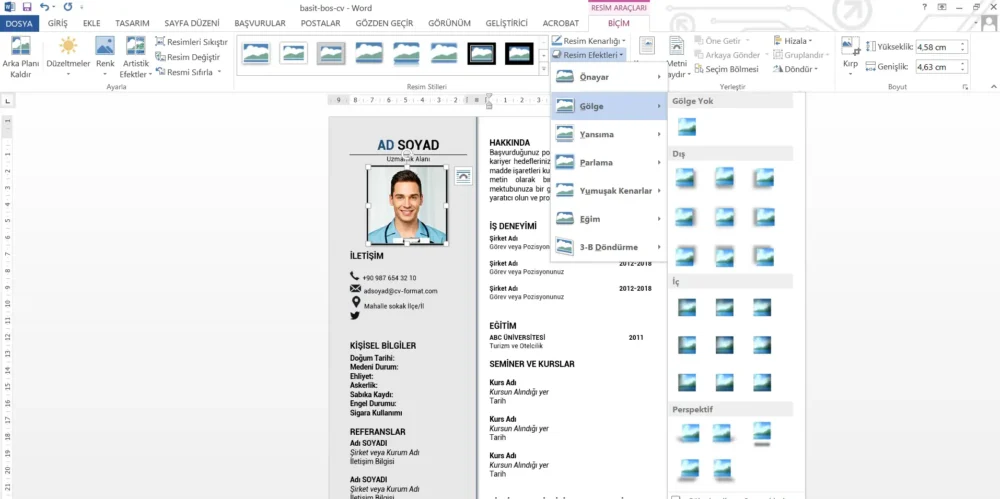Click the HAKKINDA heading in the CV
Image resolution: width=1000 pixels, height=499 pixels.
(x=510, y=142)
